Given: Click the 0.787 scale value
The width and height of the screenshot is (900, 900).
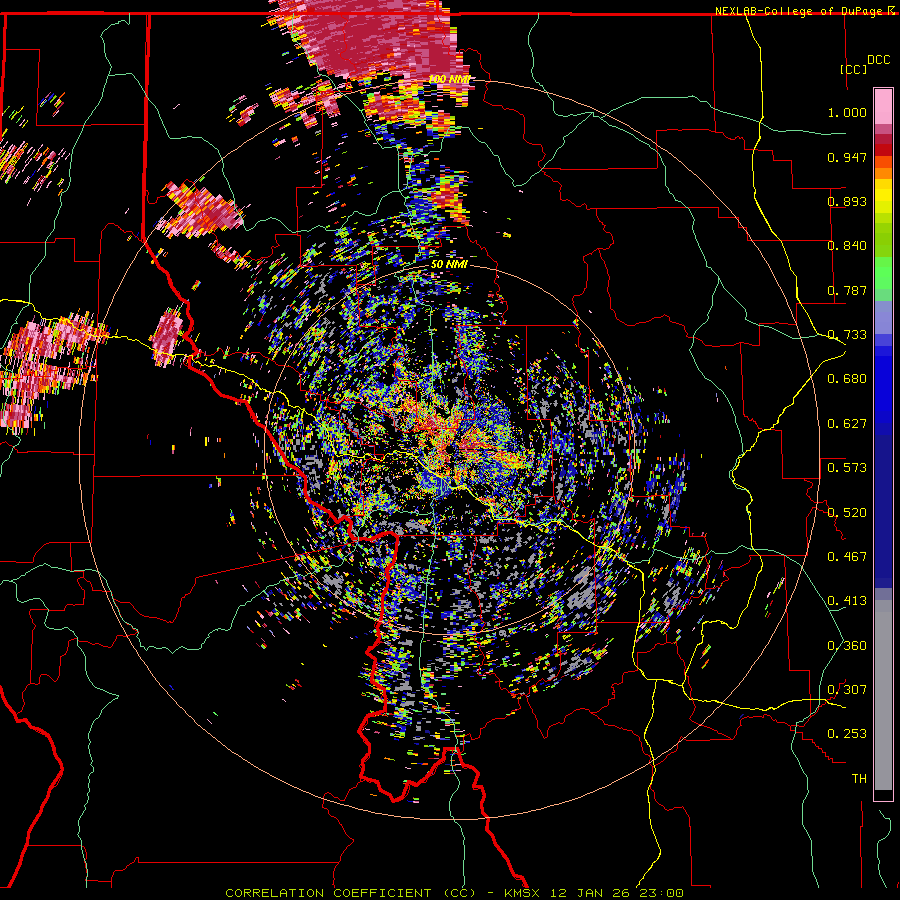Looking at the screenshot, I should coord(847,290).
